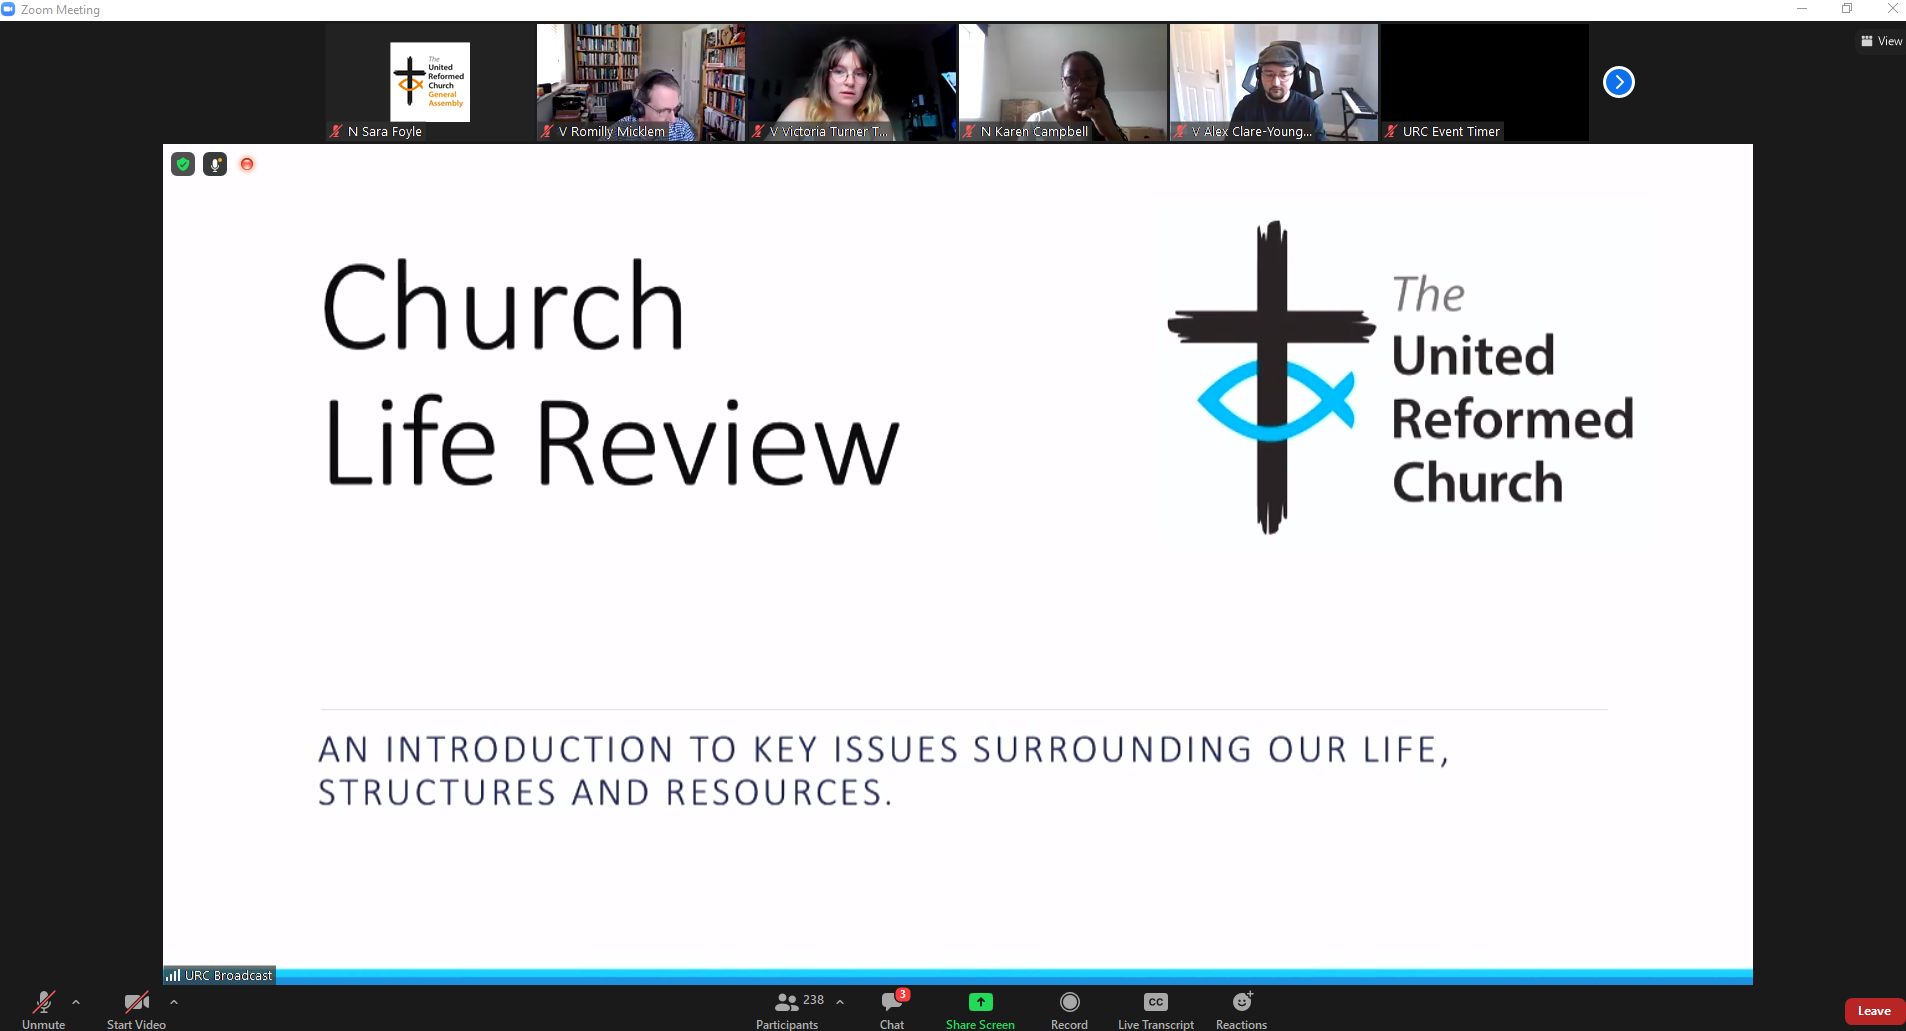Expand the microphone options chevron
Viewport: 1906px width, 1031px height.
point(76,1003)
